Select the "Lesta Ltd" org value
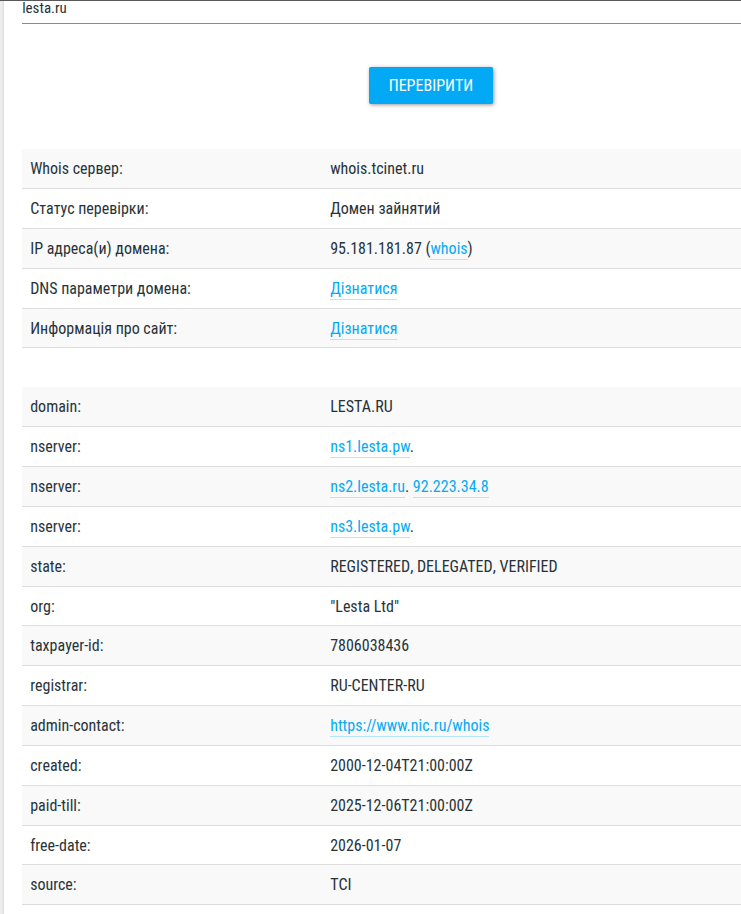 [x=365, y=607]
